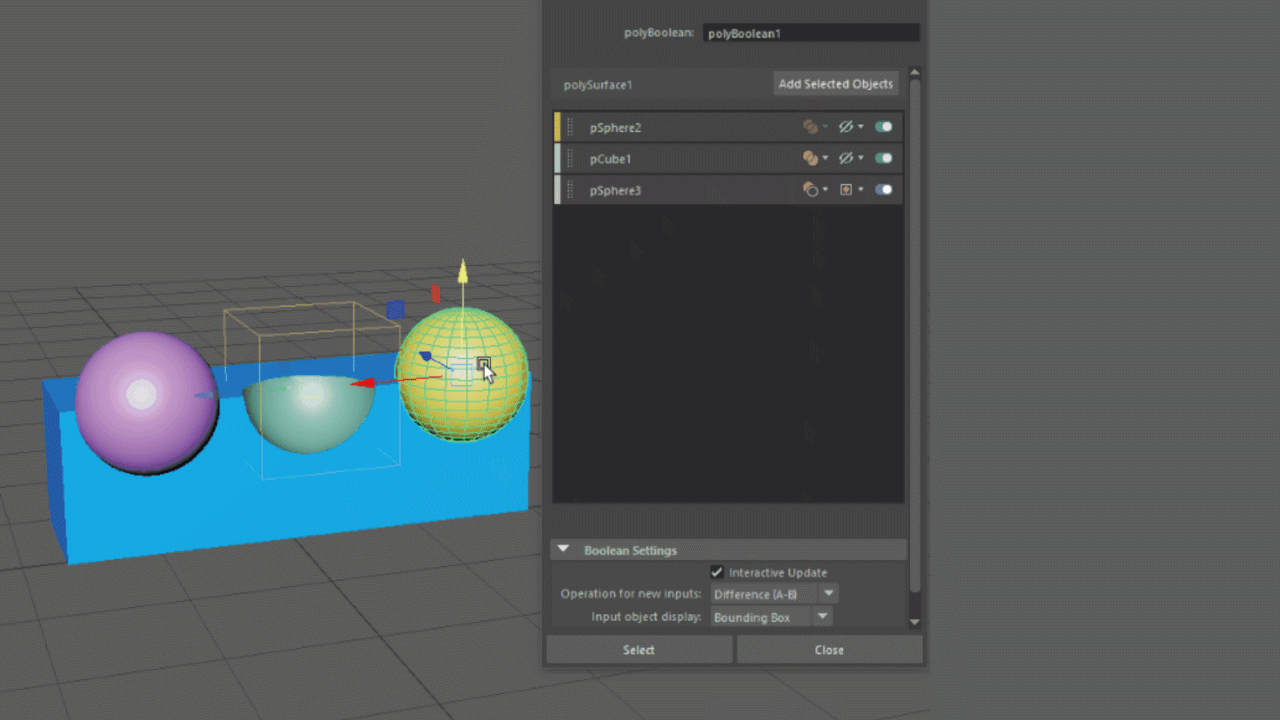Grab the drag handle of pSphere3 row
The height and width of the screenshot is (720, 1280).
[570, 189]
